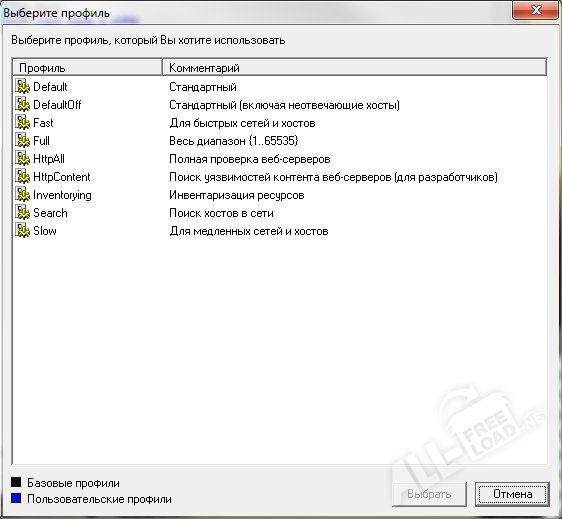Click the Search profile icon
The width and height of the screenshot is (562, 519).
coord(23,213)
